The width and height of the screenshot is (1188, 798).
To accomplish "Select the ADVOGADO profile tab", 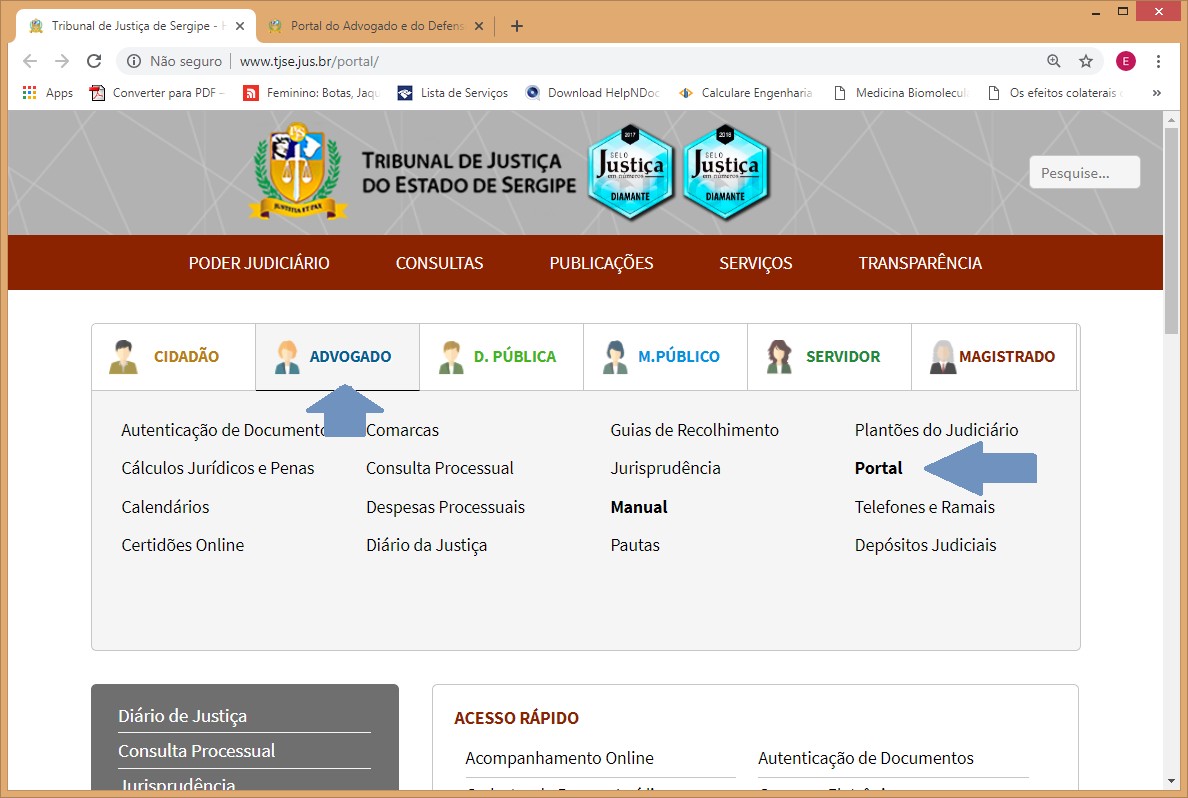I will (x=337, y=357).
